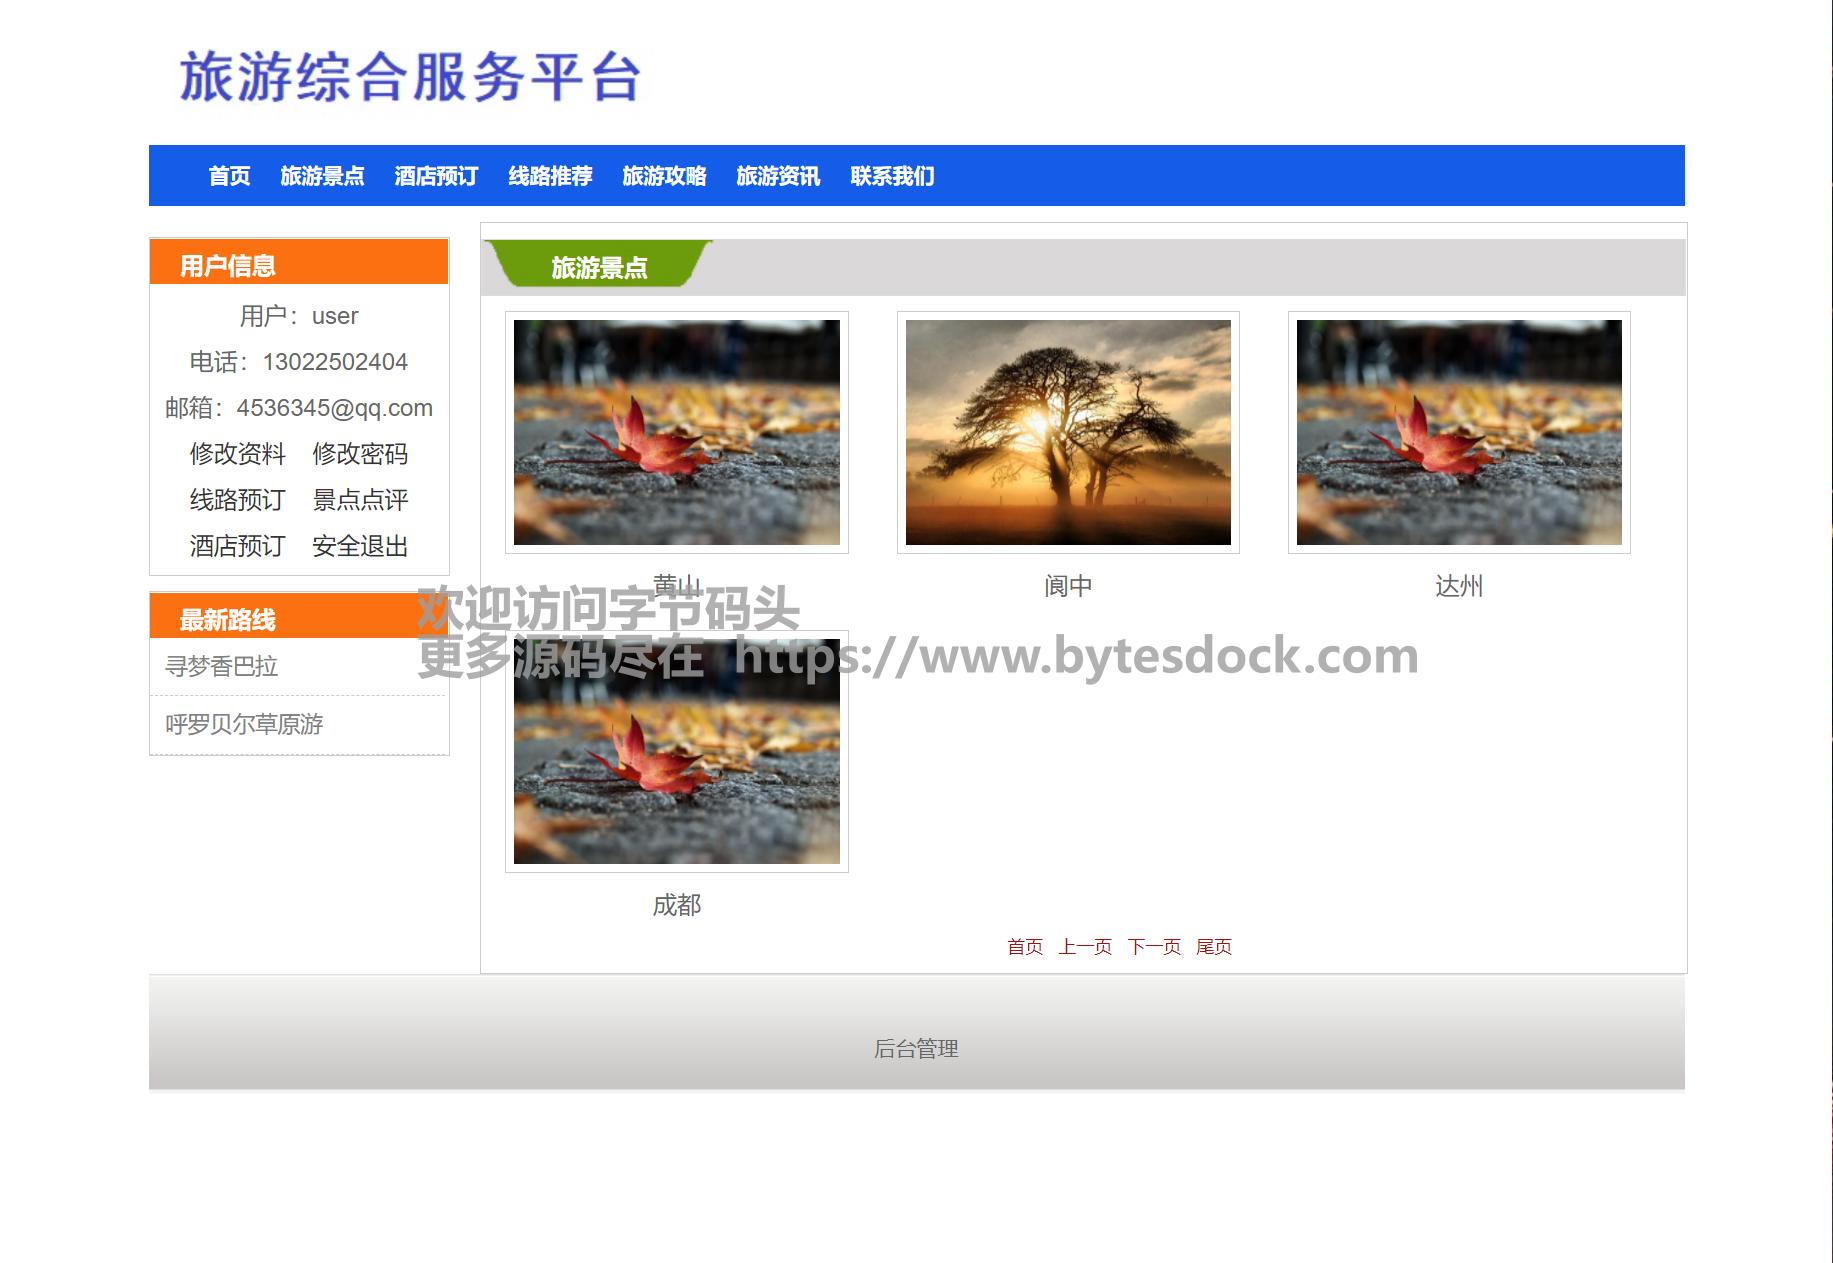Open the 后台管理 footer link
Image resolution: width=1833 pixels, height=1263 pixels.
(916, 1049)
